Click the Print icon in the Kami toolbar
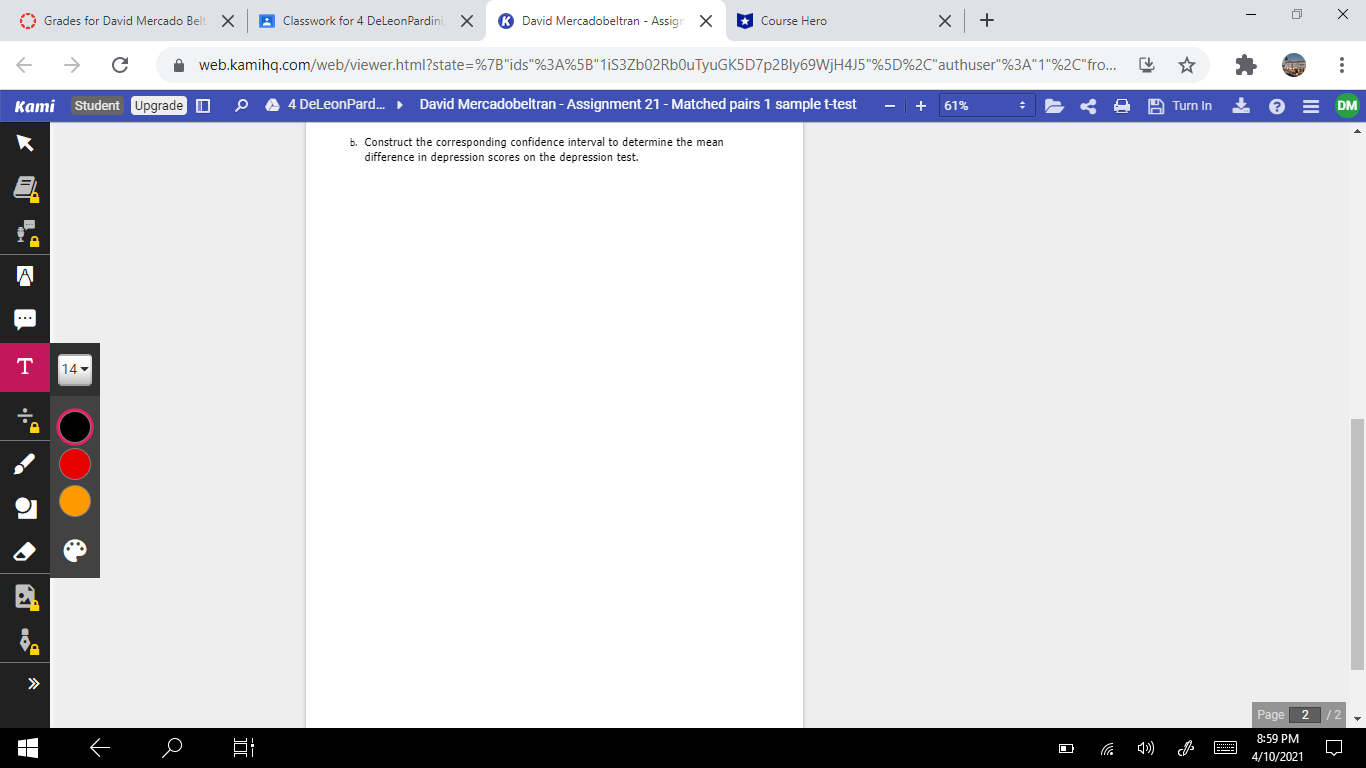Image resolution: width=1366 pixels, height=768 pixels. (x=1121, y=105)
